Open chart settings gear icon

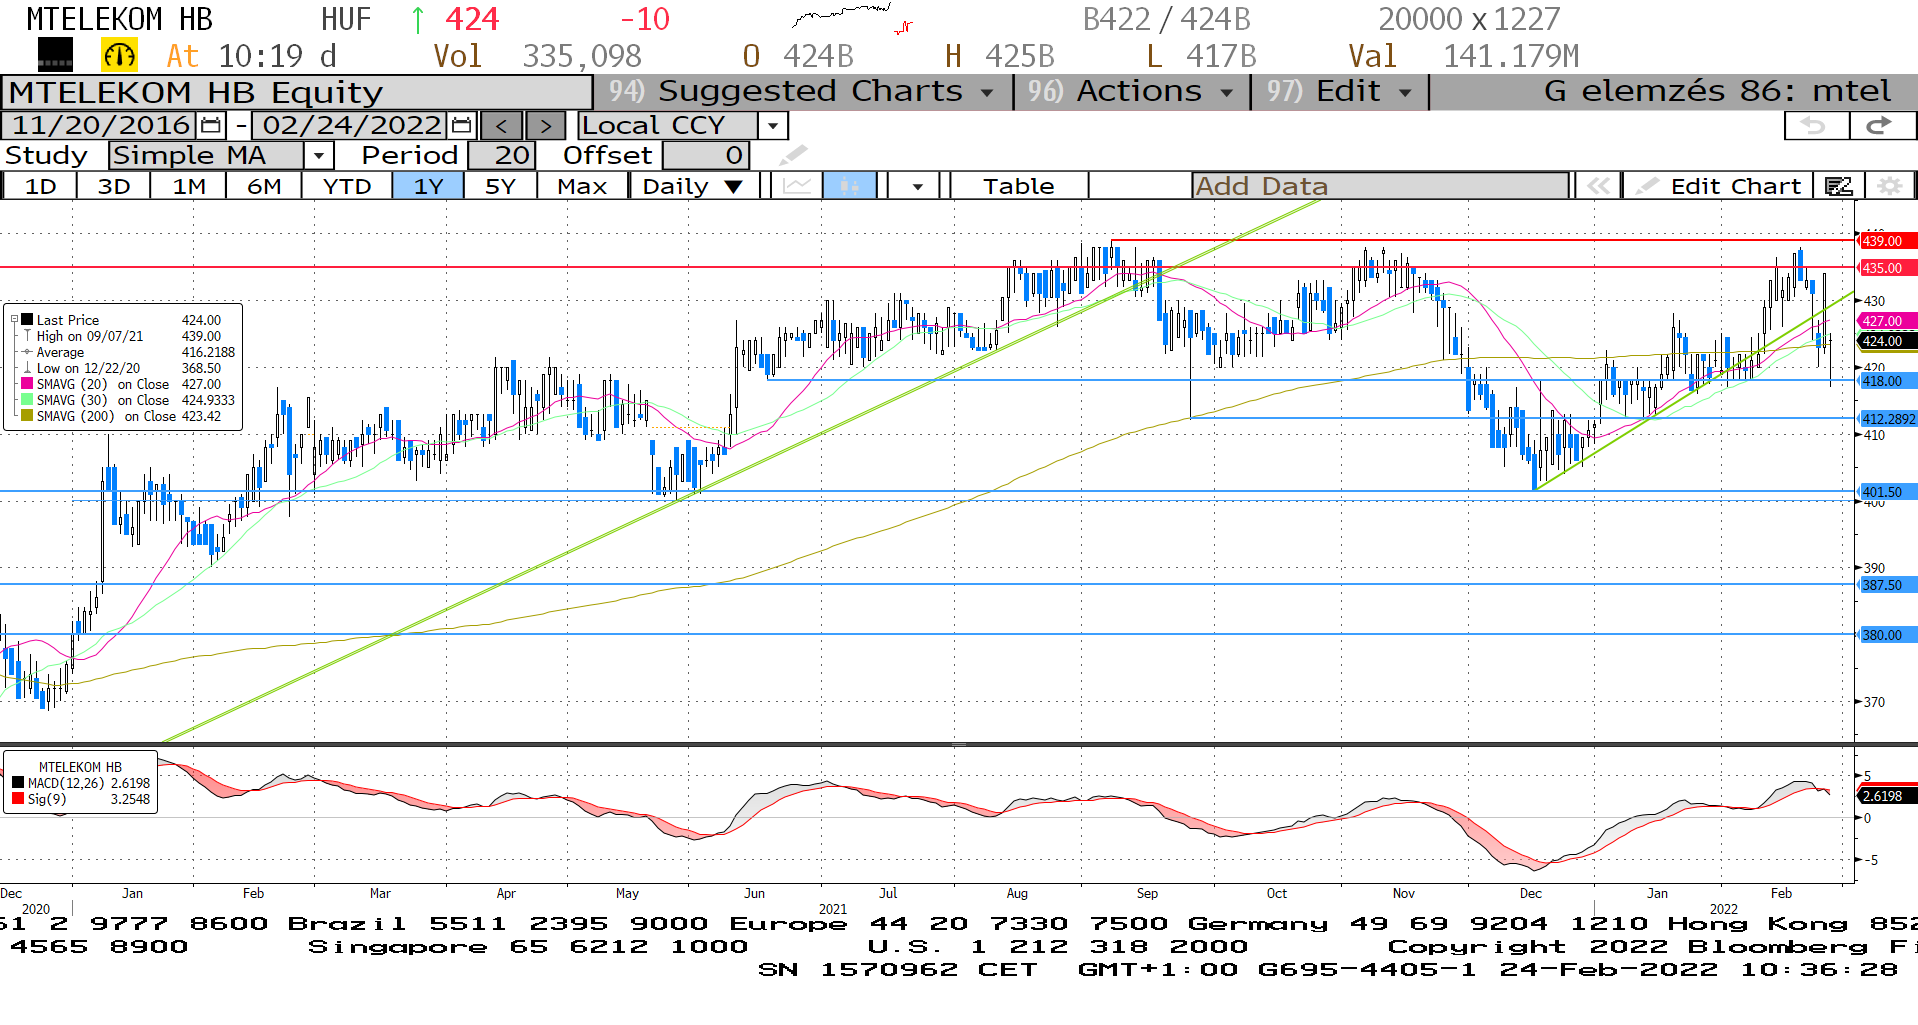click(1889, 186)
